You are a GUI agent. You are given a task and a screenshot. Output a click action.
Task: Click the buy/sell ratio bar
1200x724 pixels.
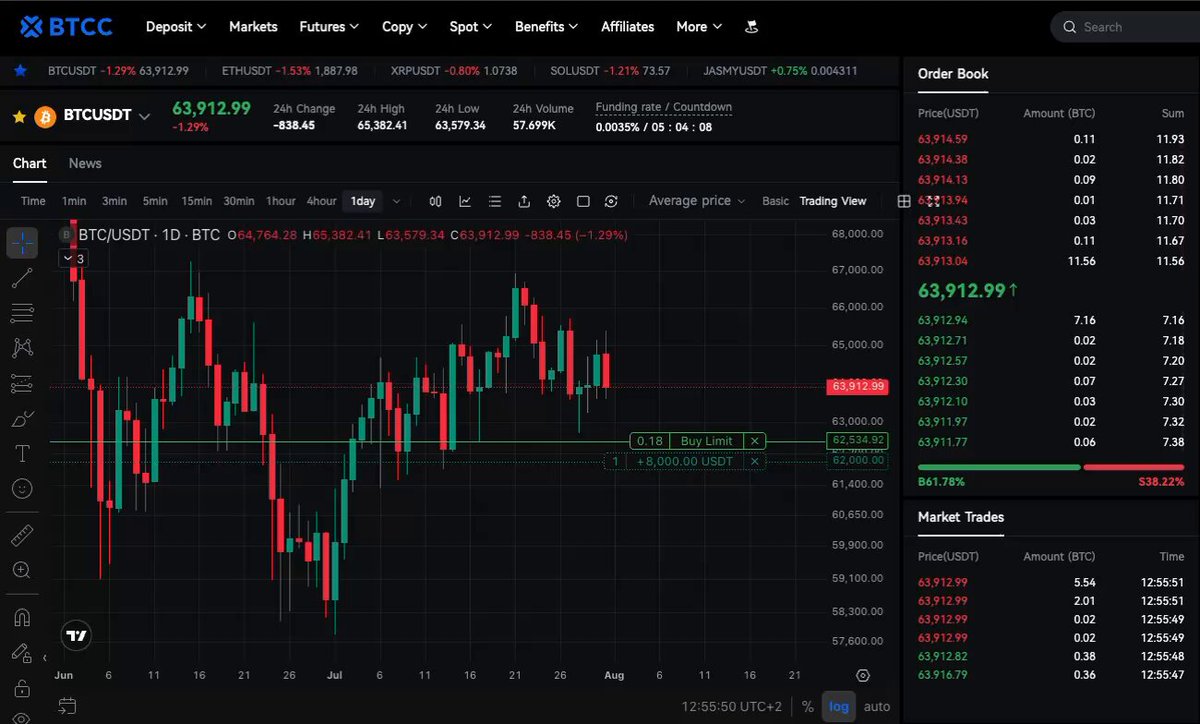pyautogui.click(x=1051, y=467)
